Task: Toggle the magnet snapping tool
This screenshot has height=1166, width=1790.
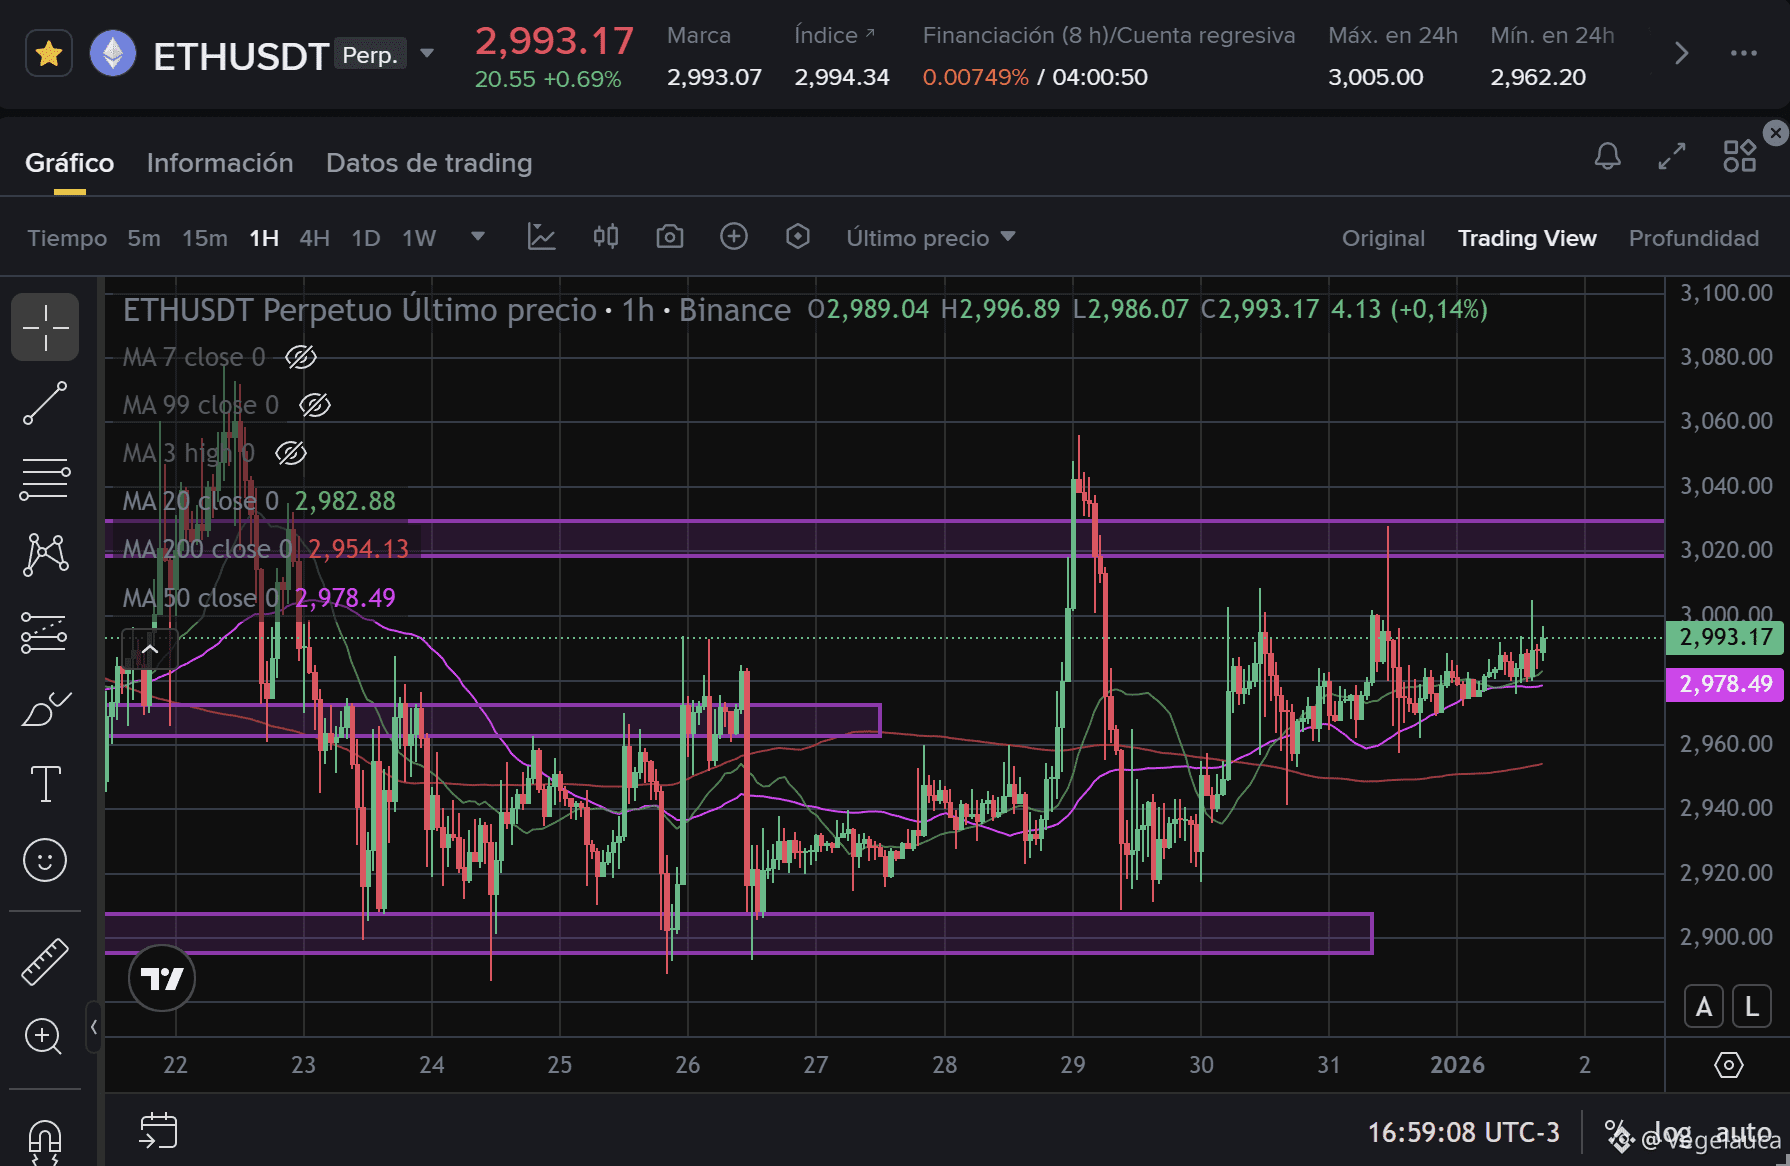Action: pyautogui.click(x=45, y=1143)
